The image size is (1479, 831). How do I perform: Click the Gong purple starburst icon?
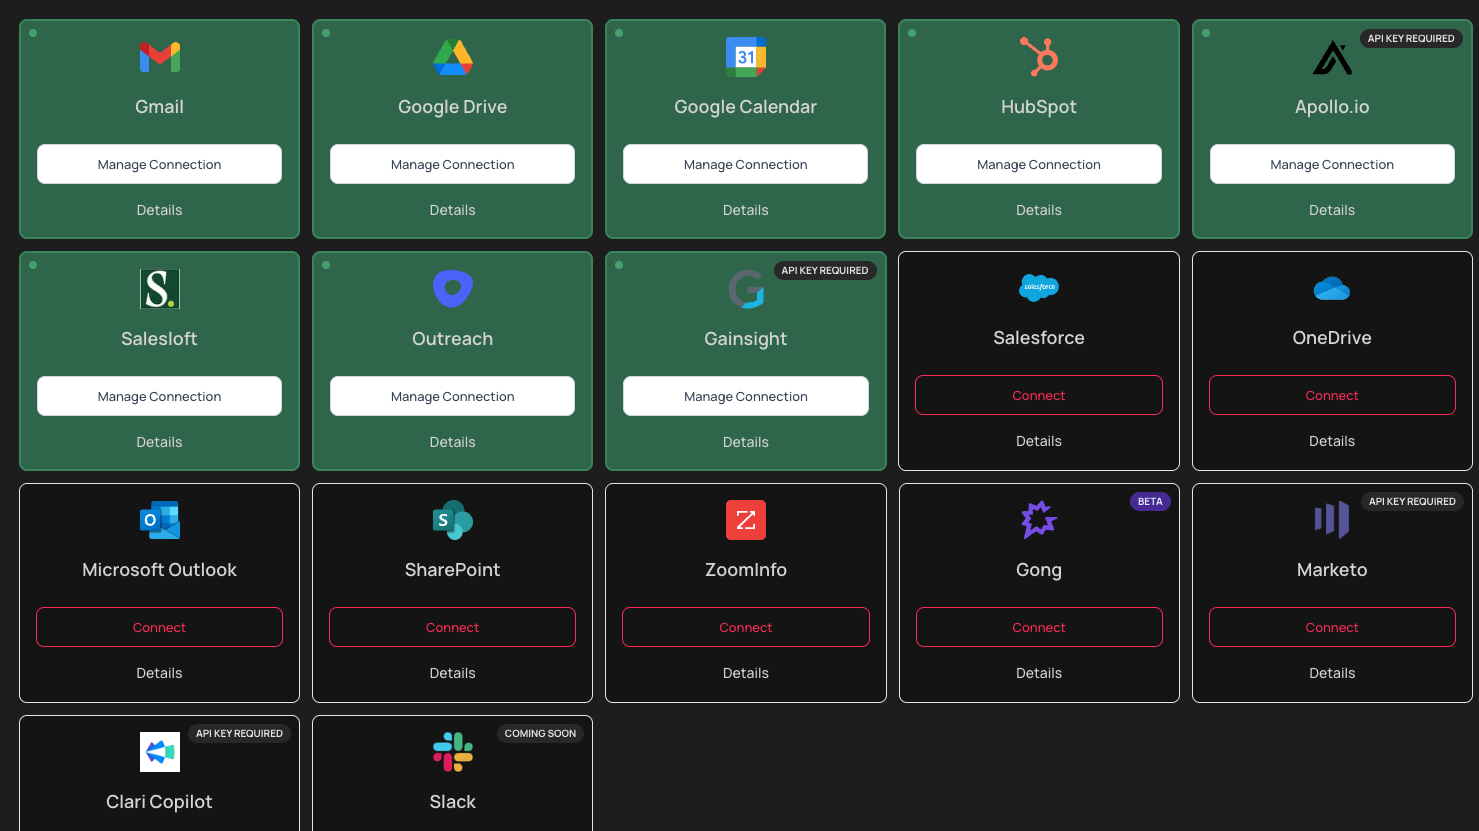[x=1039, y=520]
